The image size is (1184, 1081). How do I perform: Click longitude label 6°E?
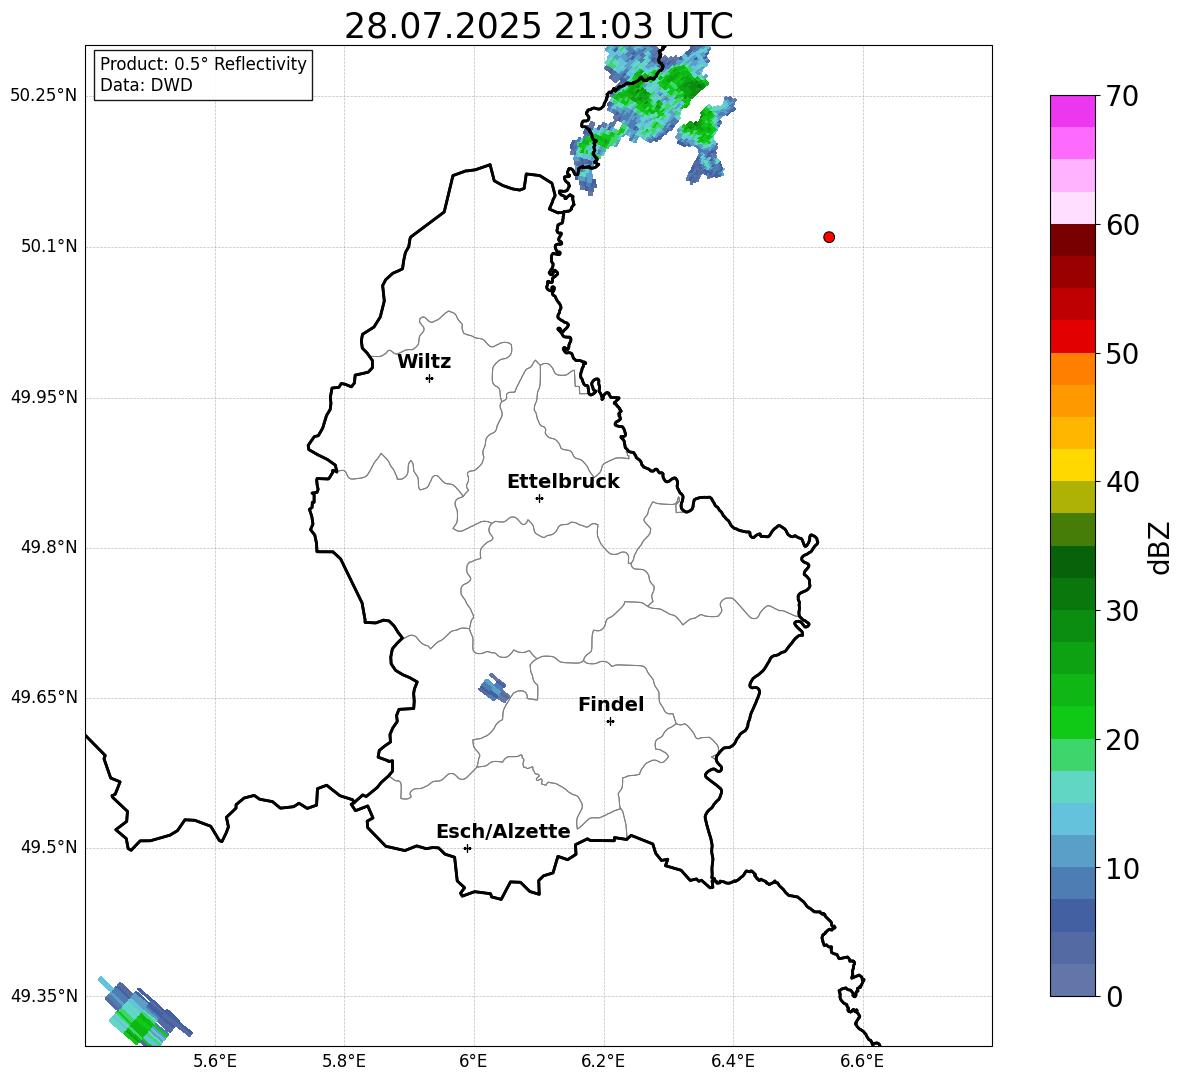[473, 1061]
